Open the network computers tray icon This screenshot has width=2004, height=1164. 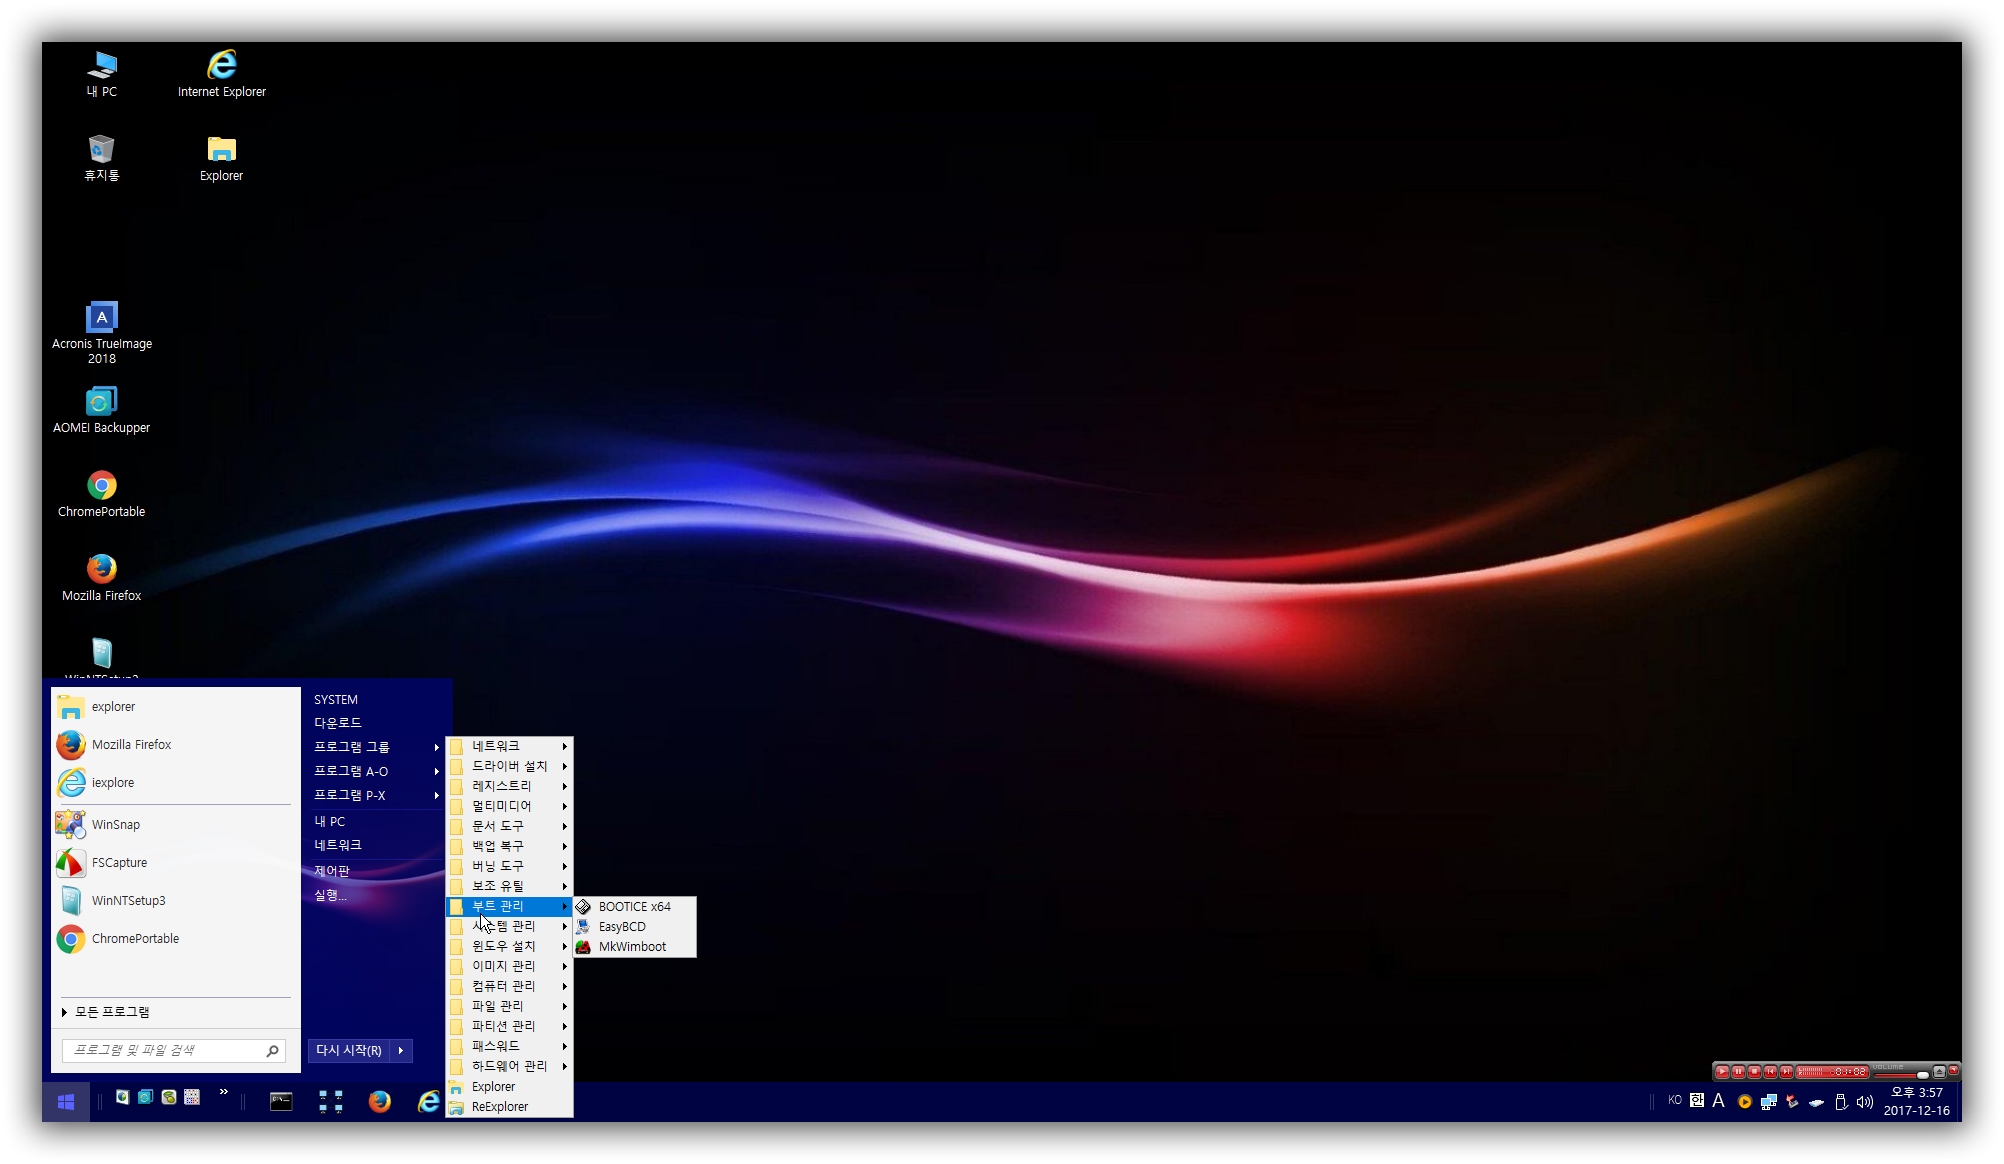click(1769, 1102)
